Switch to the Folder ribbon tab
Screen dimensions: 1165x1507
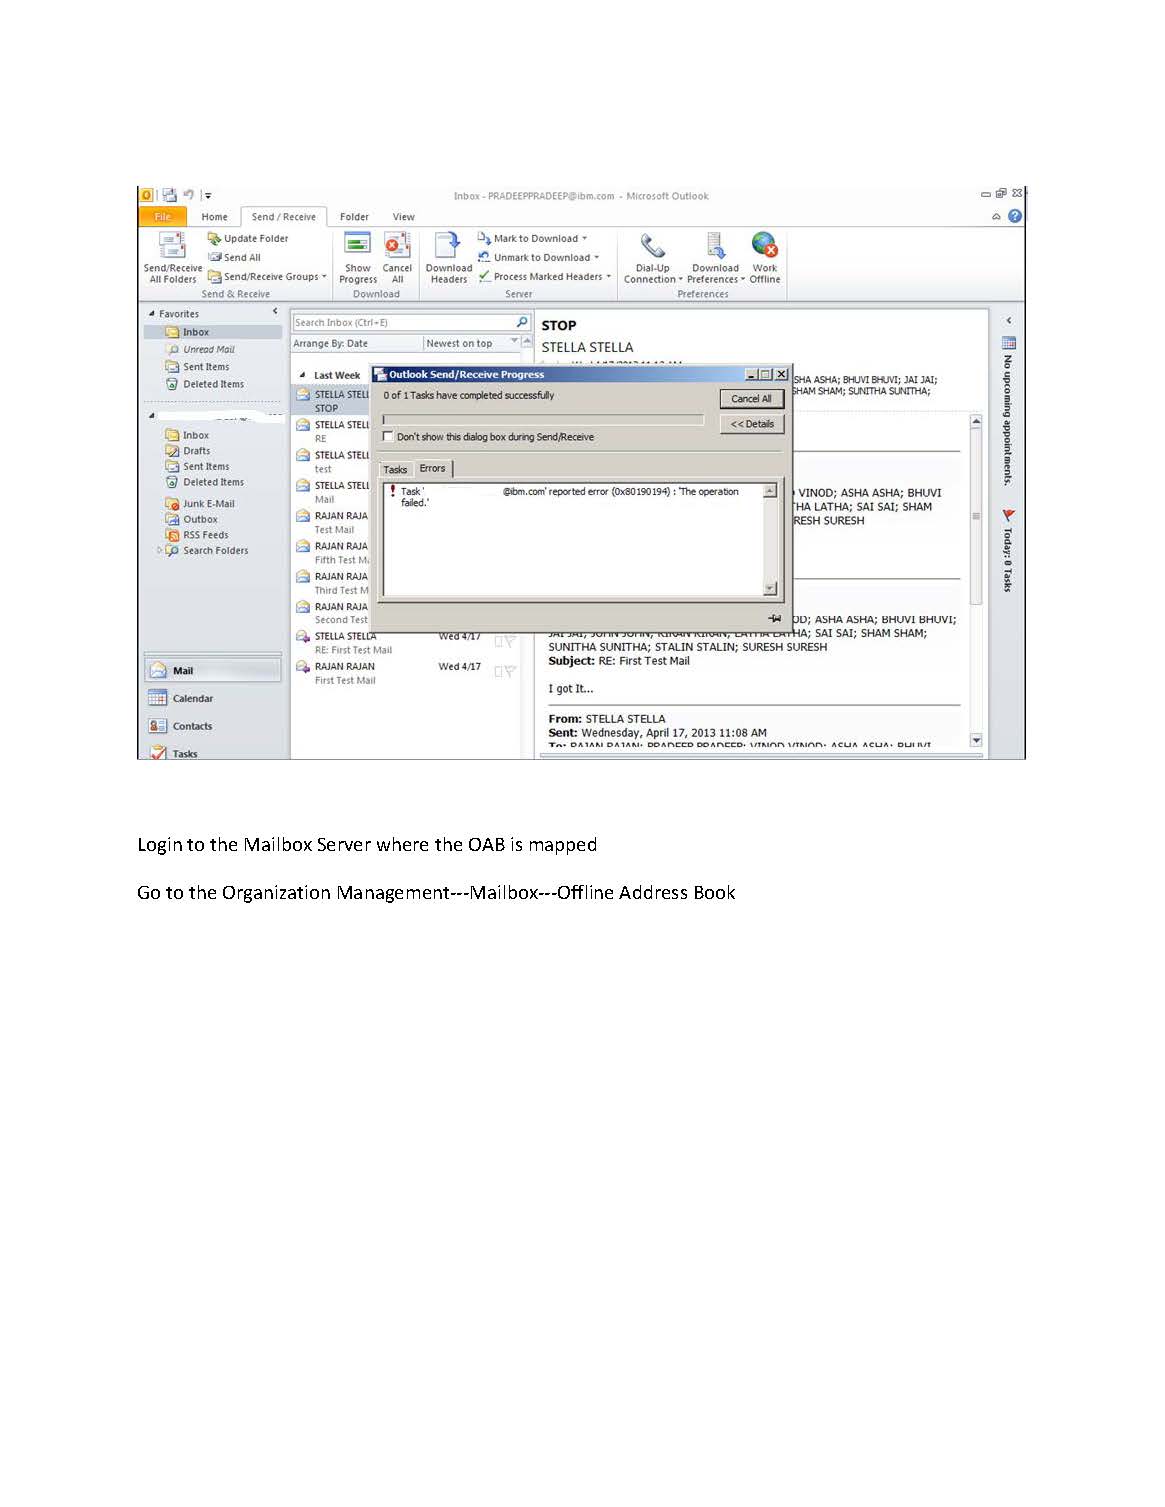(354, 216)
